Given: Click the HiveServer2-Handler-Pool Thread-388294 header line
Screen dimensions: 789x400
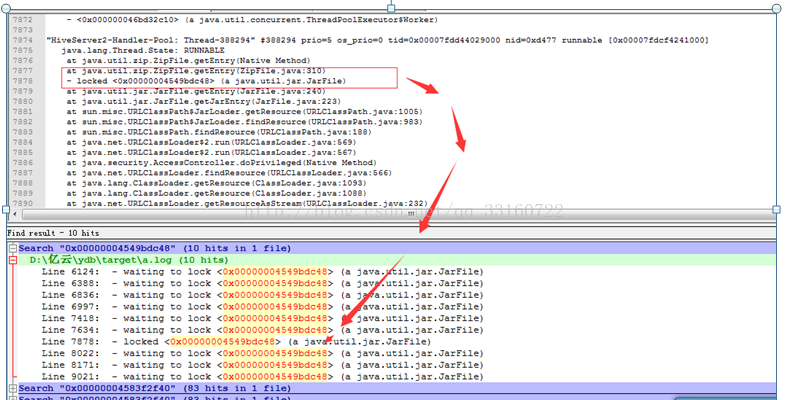Looking at the screenshot, I should point(377,40).
